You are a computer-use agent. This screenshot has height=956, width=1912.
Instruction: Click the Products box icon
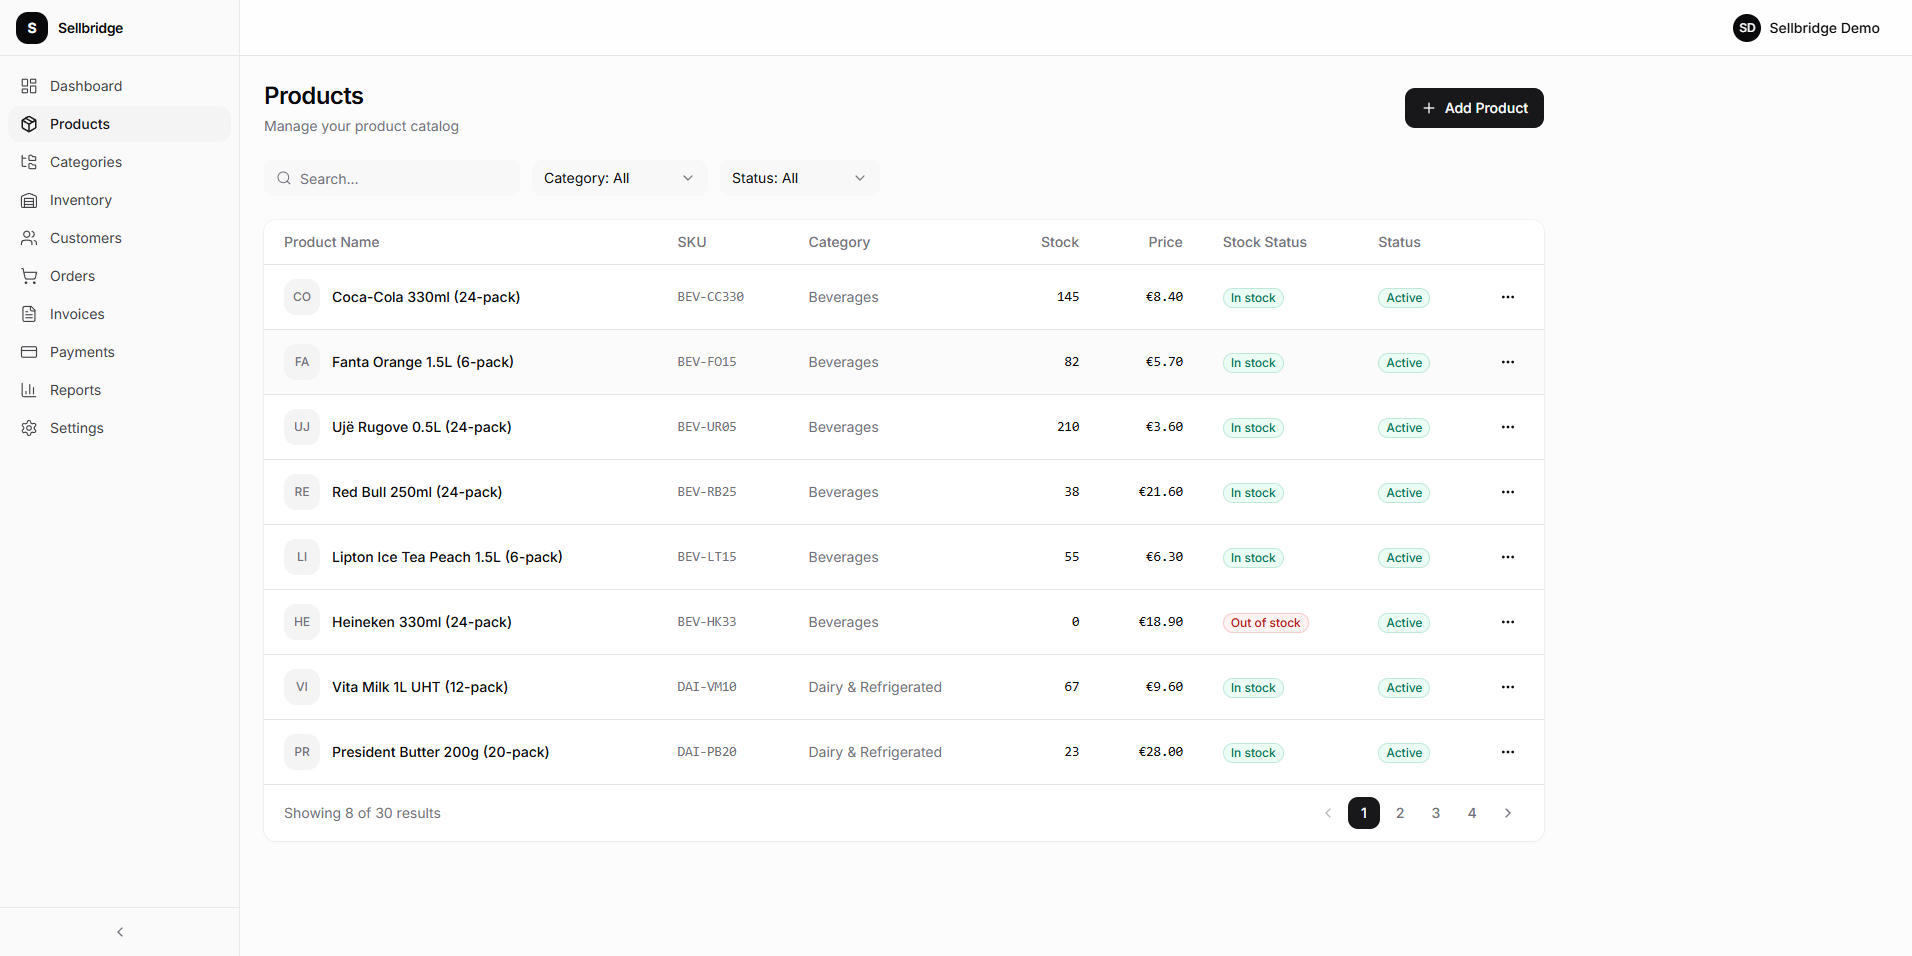[x=30, y=124]
